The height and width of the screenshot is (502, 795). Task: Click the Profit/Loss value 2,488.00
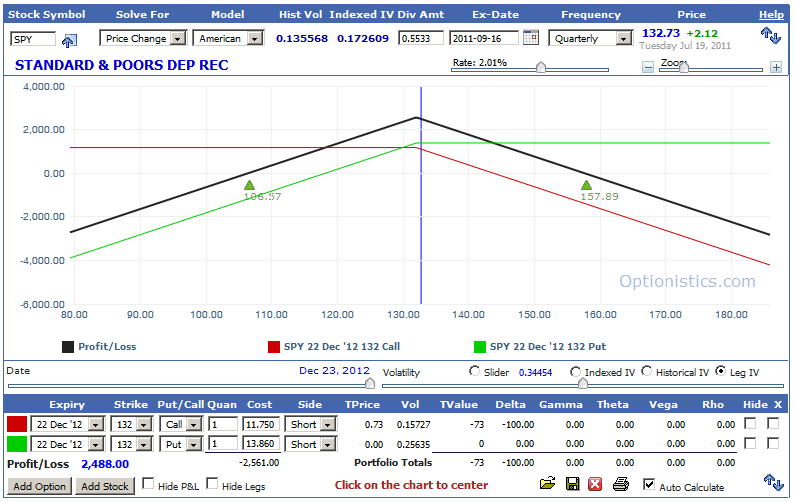pos(105,464)
